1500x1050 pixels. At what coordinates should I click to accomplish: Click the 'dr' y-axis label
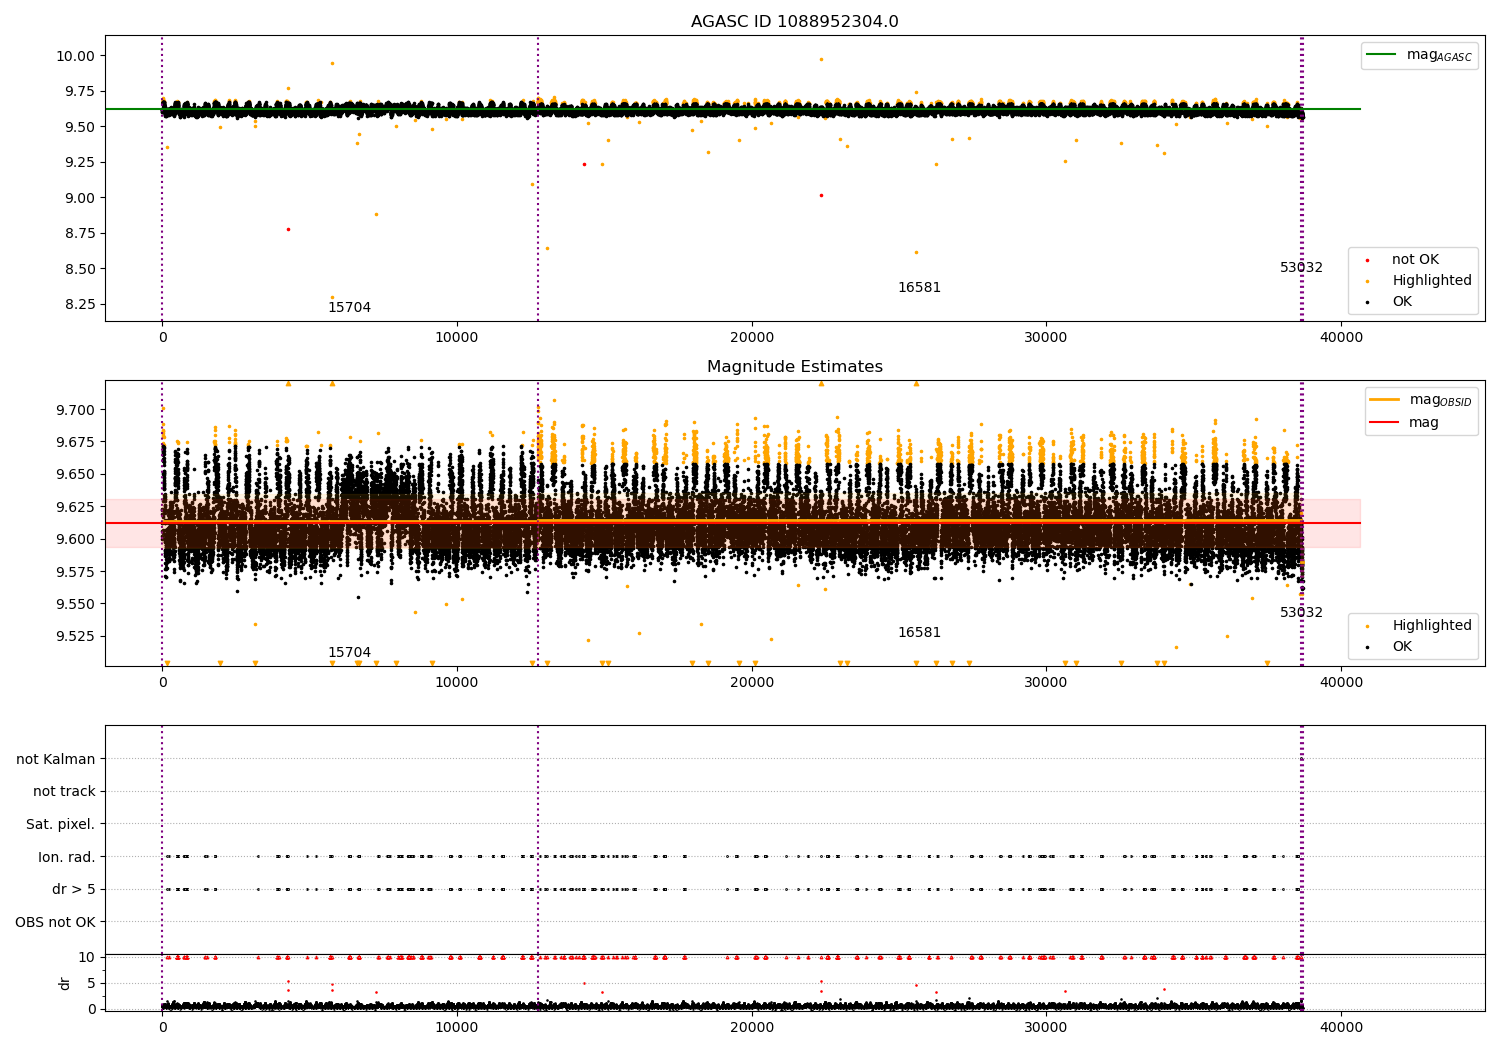[x=65, y=983]
